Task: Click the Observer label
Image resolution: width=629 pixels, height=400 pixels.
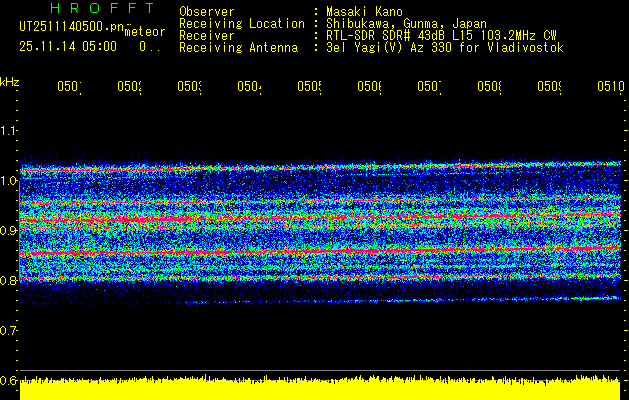Action: click(x=207, y=11)
